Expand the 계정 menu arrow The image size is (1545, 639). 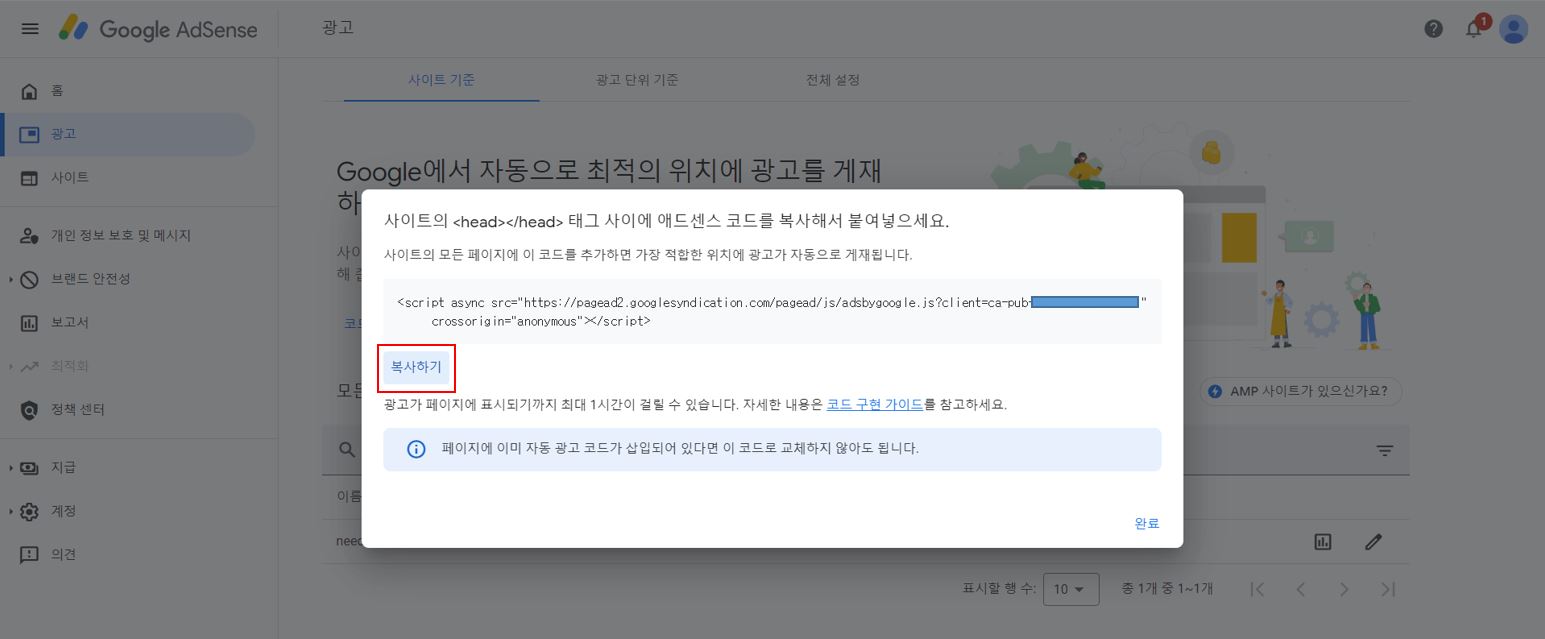point(11,511)
